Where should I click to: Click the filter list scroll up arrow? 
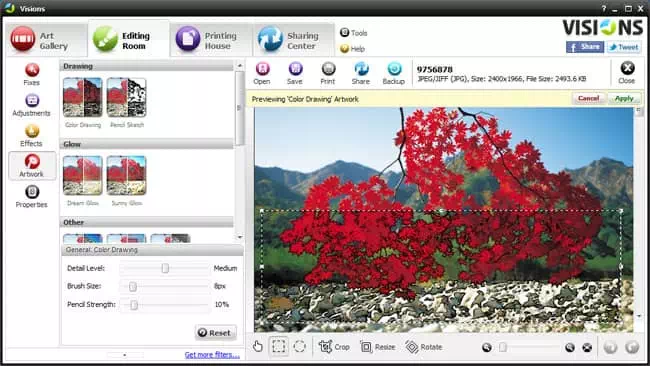pyautogui.click(x=240, y=65)
